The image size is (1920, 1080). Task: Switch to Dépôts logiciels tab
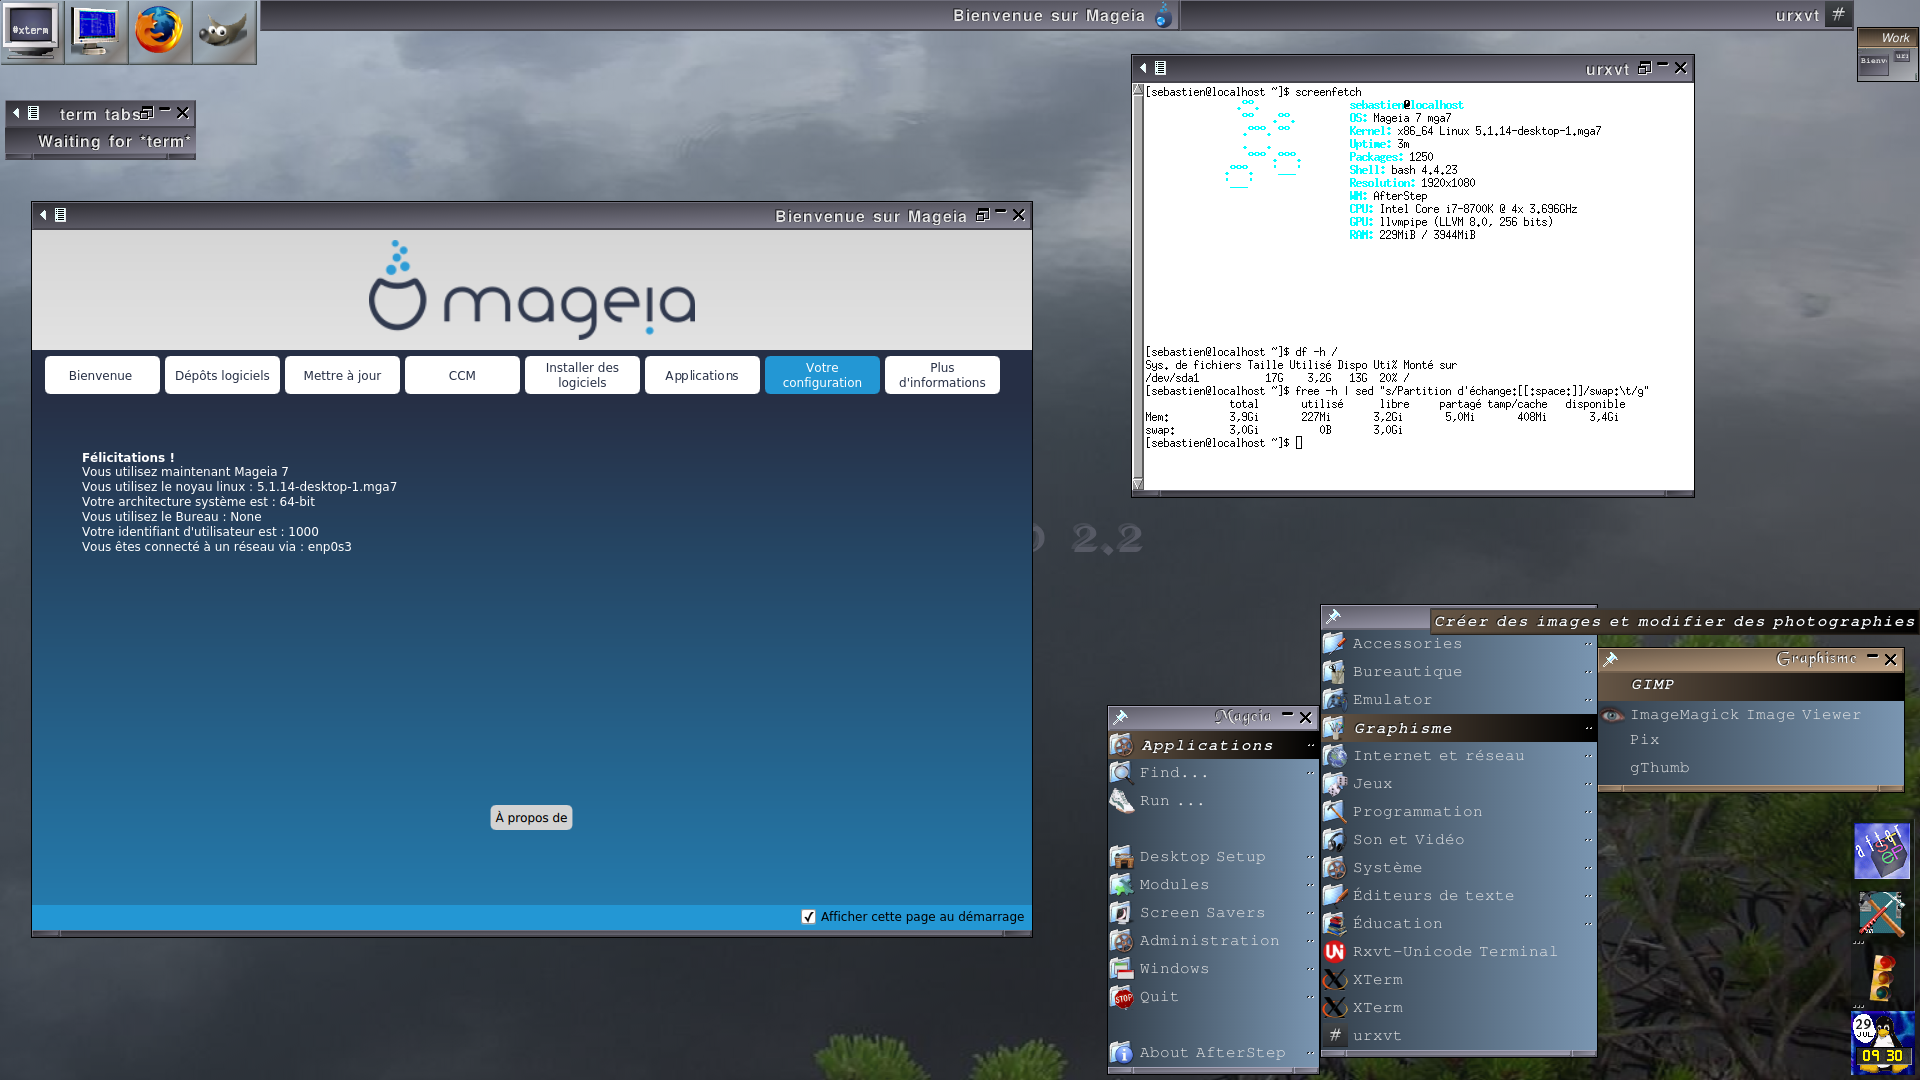(x=222, y=375)
